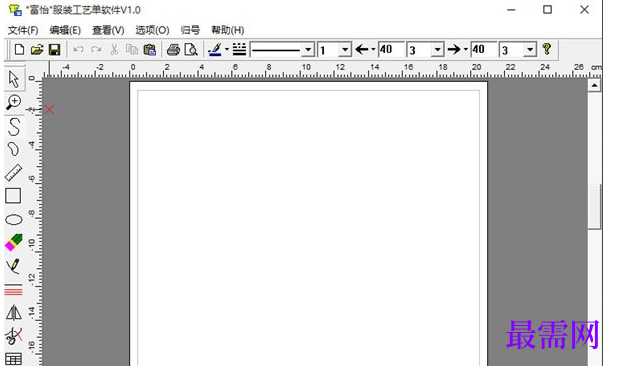Print the document with printer icon
Image resolution: width=618 pixels, height=366 pixels.
[173, 50]
